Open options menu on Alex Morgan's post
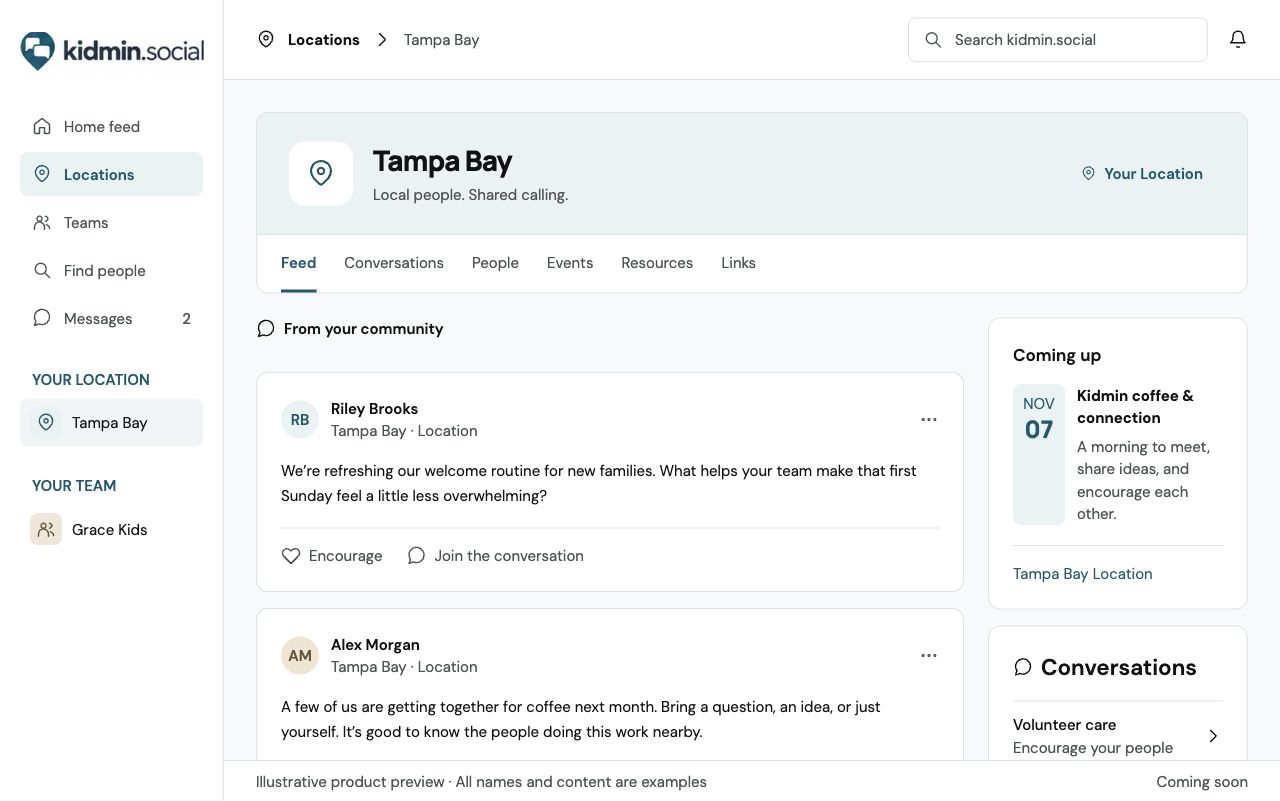 tap(929, 656)
